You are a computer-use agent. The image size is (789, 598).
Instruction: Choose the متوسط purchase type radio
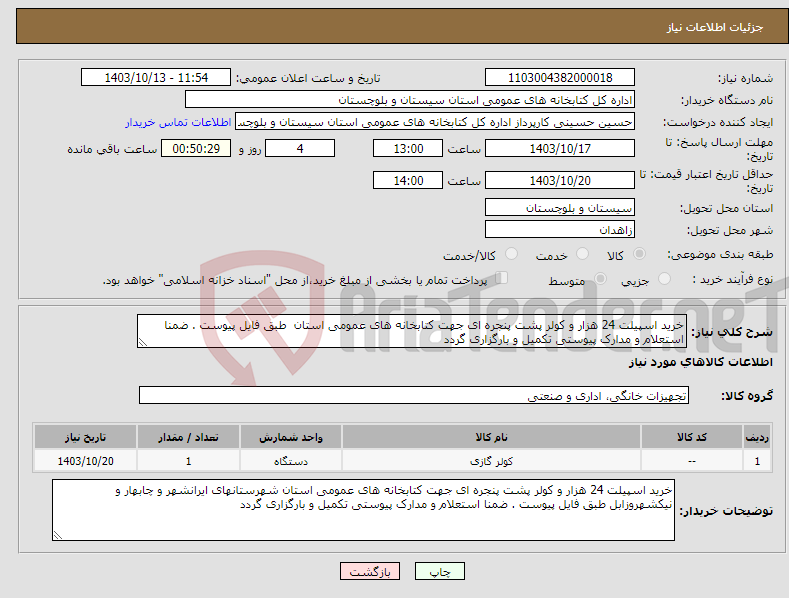tap(600, 278)
